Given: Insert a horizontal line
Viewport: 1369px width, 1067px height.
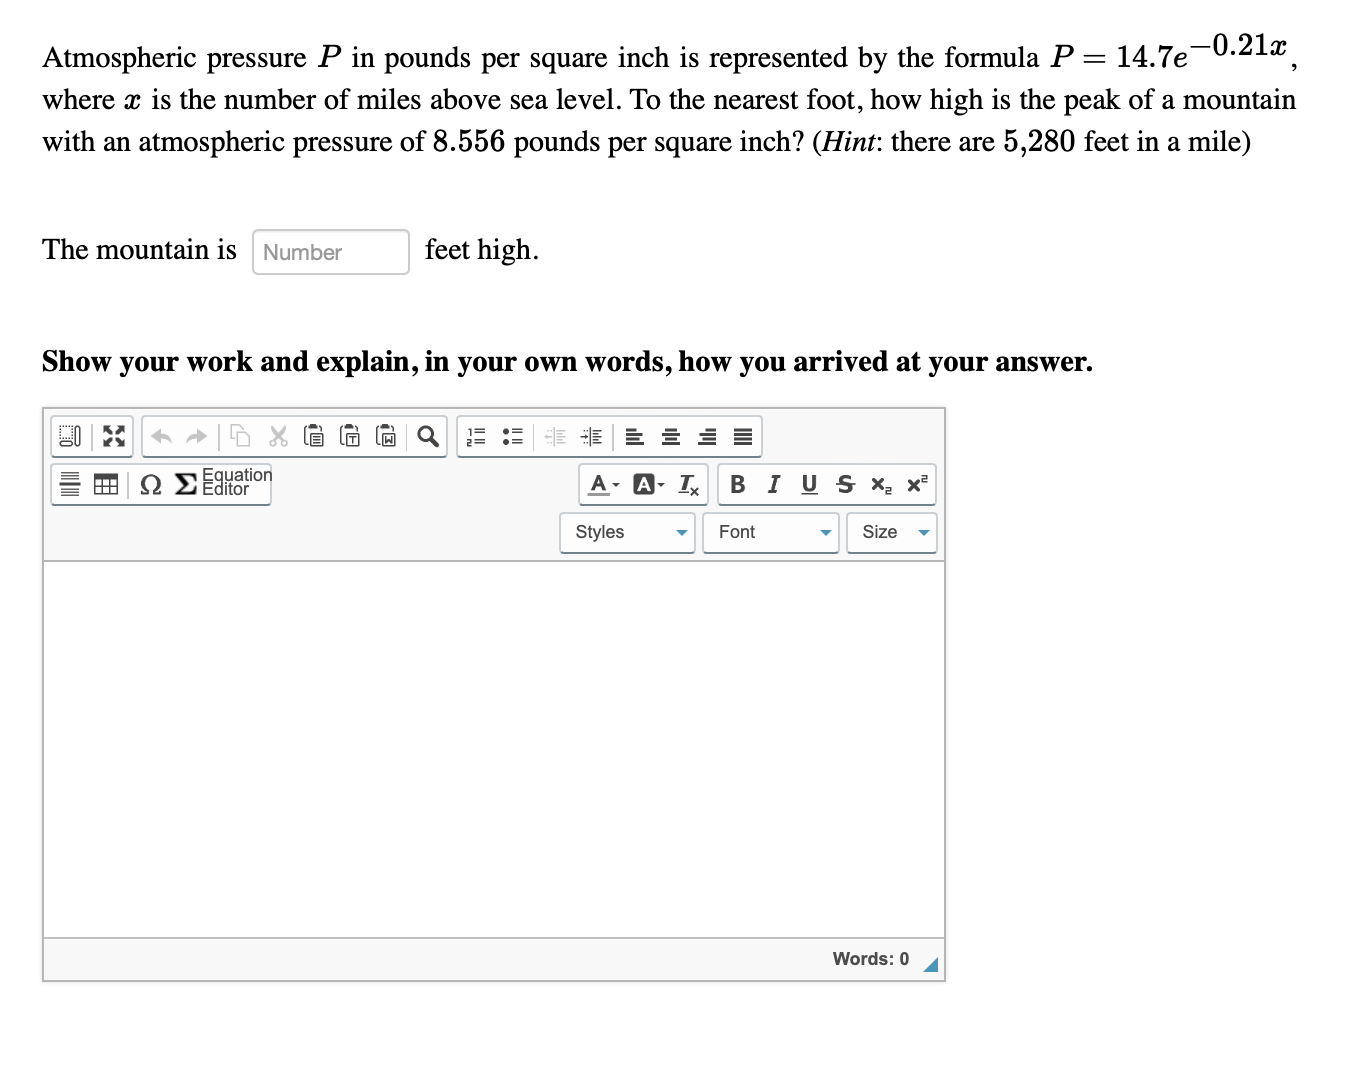Looking at the screenshot, I should tap(68, 484).
